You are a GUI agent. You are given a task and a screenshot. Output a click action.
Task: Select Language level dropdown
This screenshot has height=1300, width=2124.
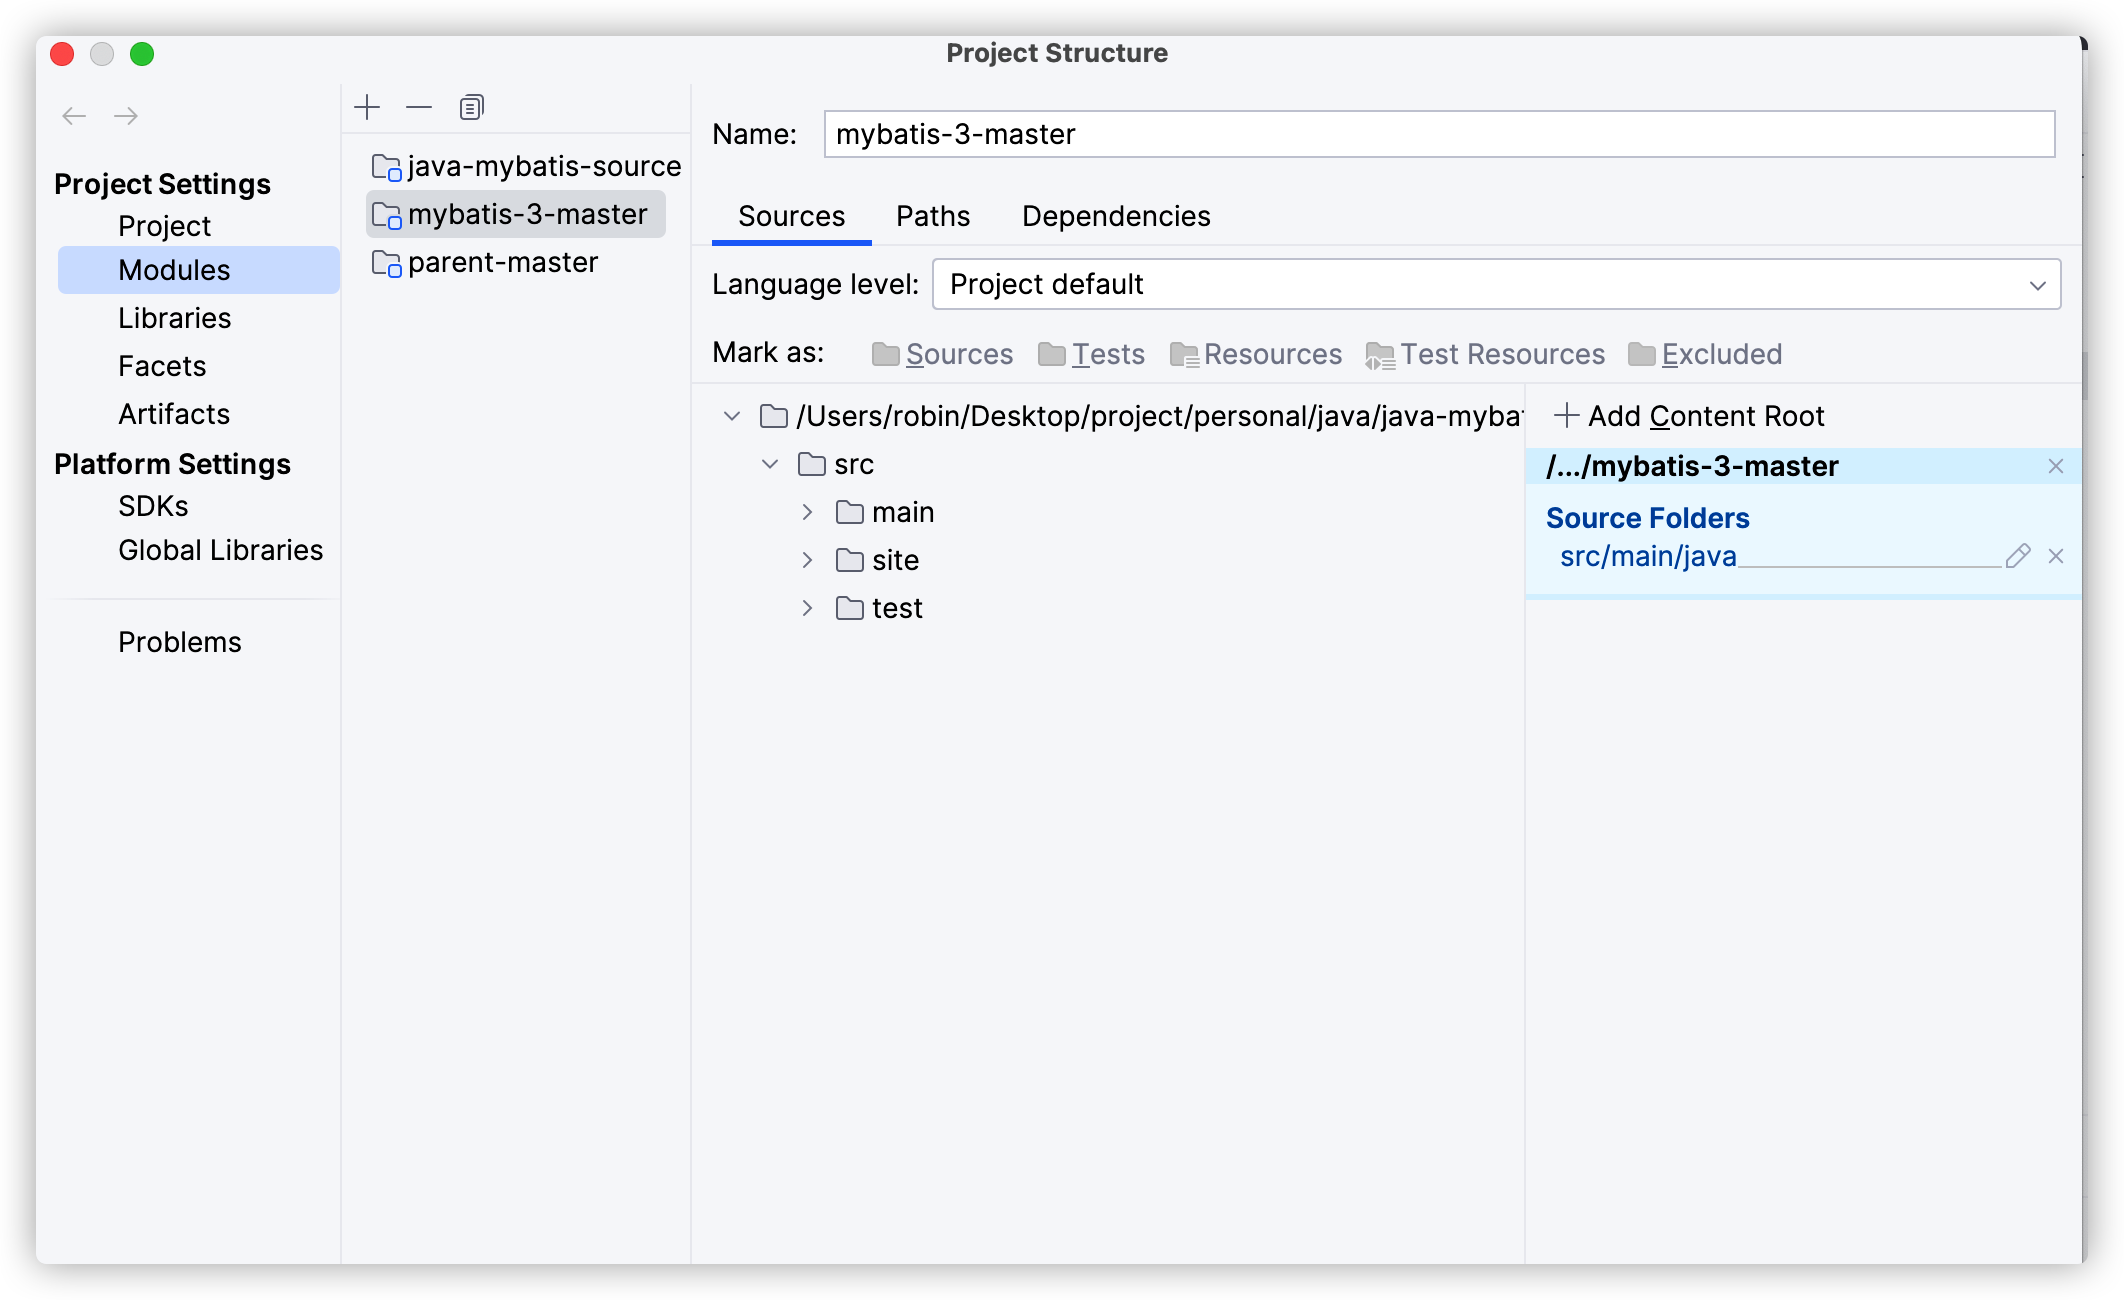click(x=1497, y=284)
